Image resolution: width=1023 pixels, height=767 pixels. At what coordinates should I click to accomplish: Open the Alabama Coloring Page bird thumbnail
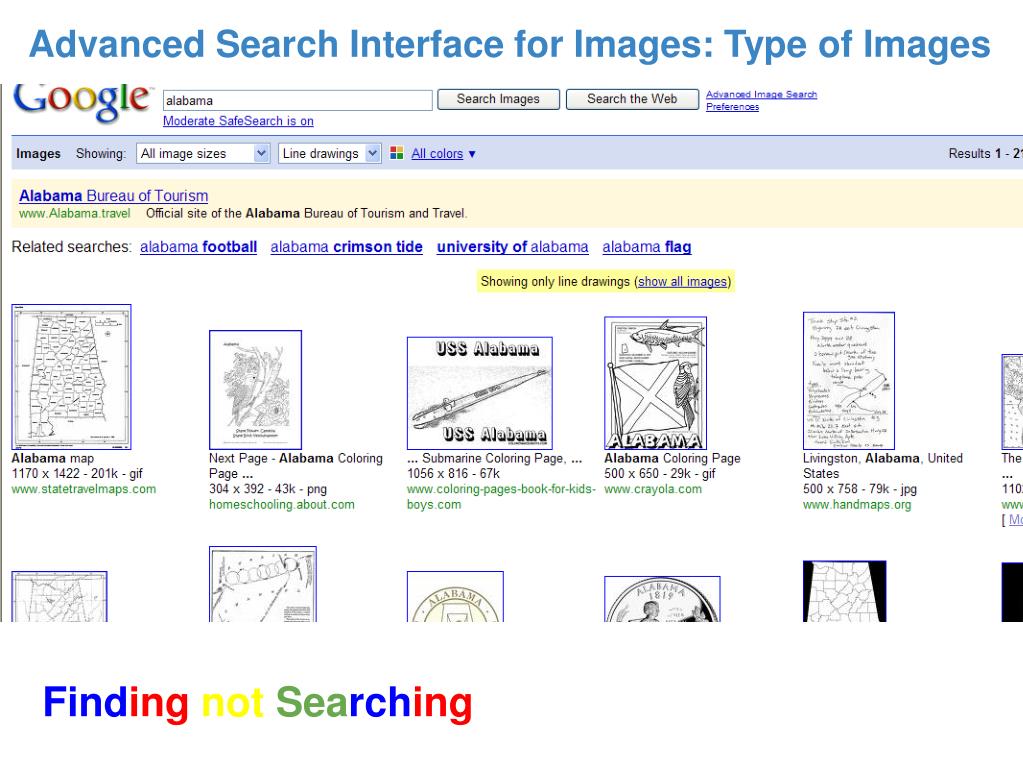coord(256,390)
